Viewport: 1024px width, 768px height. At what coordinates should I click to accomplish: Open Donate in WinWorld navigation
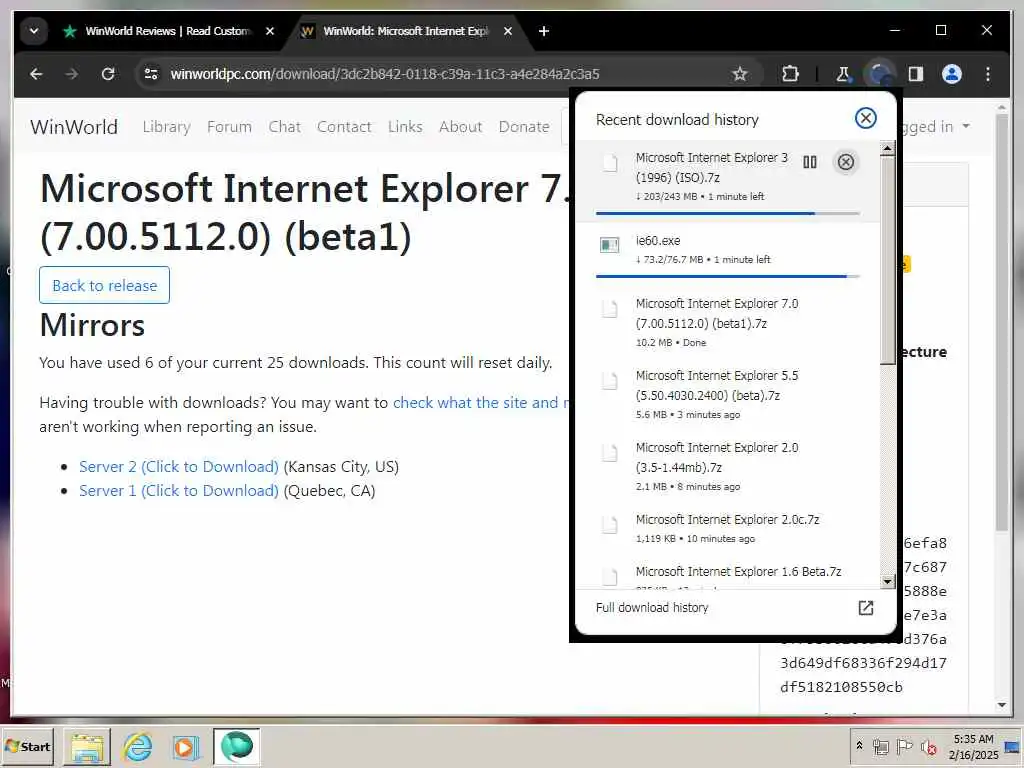[x=524, y=127]
